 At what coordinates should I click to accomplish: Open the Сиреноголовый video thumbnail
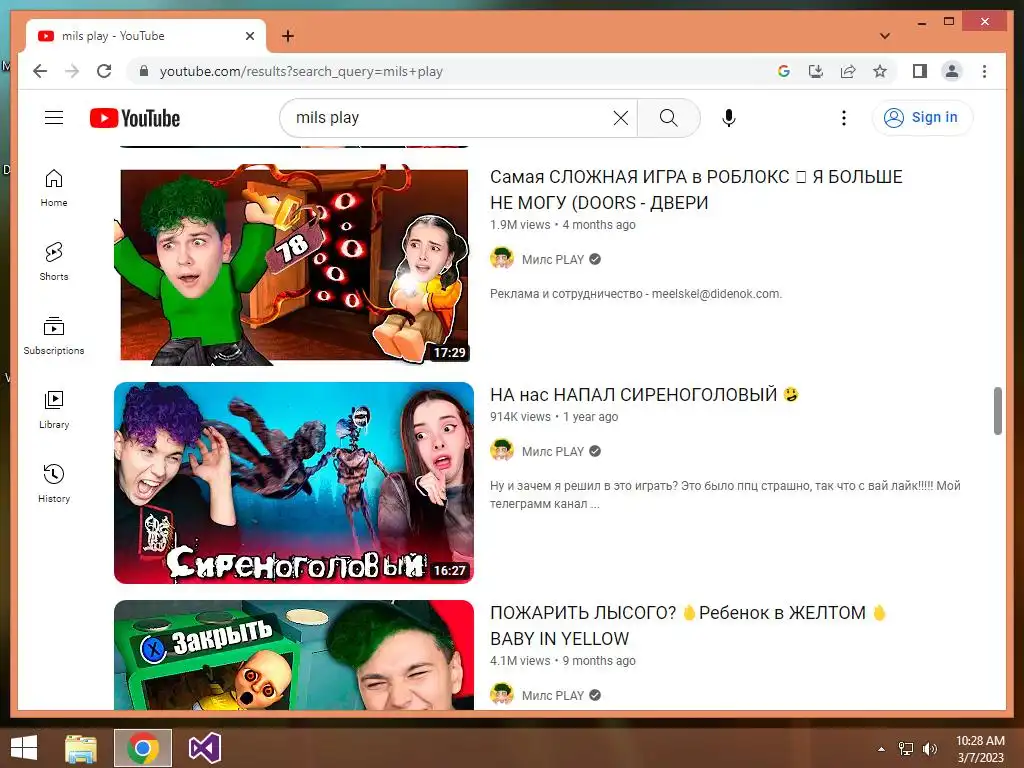294,483
